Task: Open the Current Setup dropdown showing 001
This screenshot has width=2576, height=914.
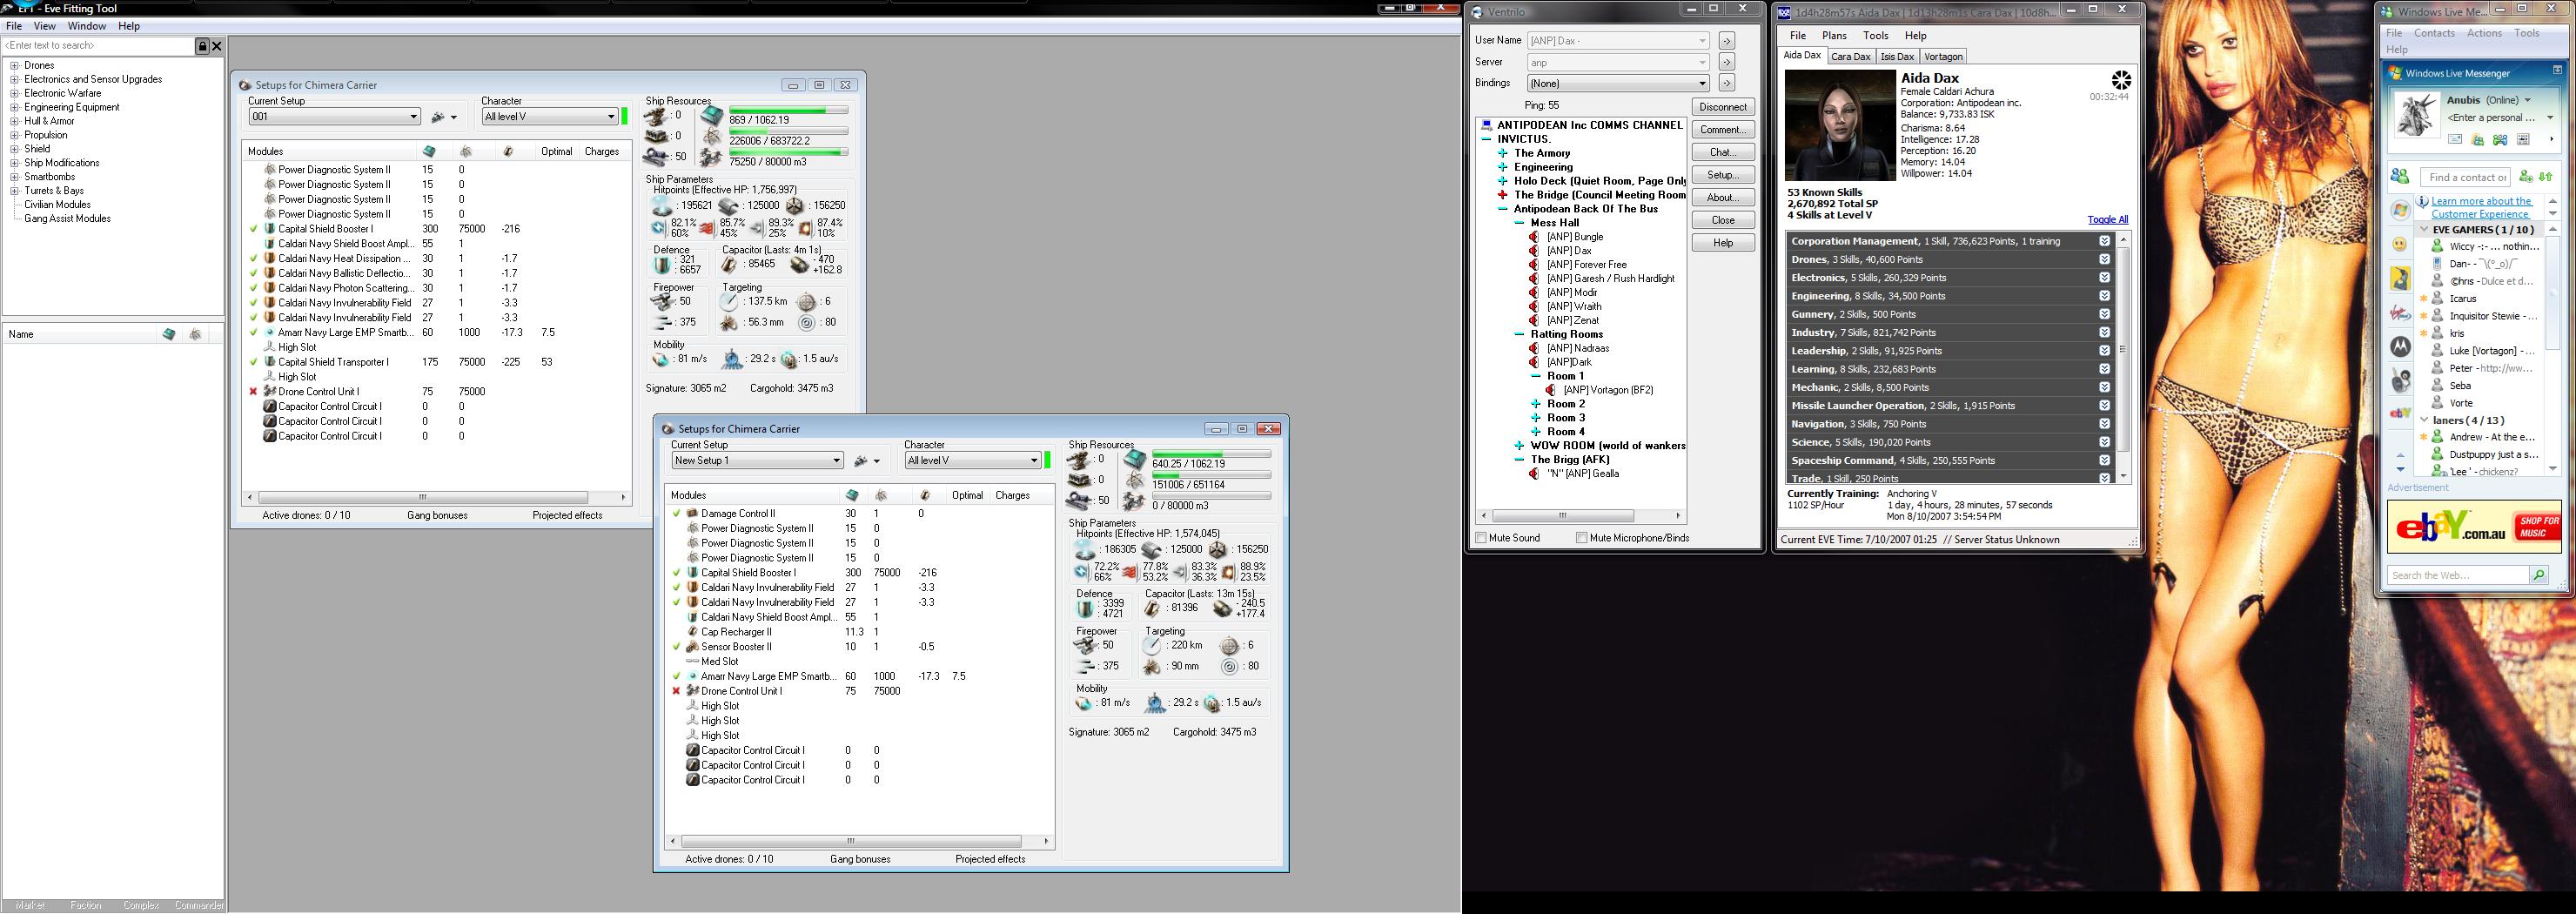Action: point(334,116)
